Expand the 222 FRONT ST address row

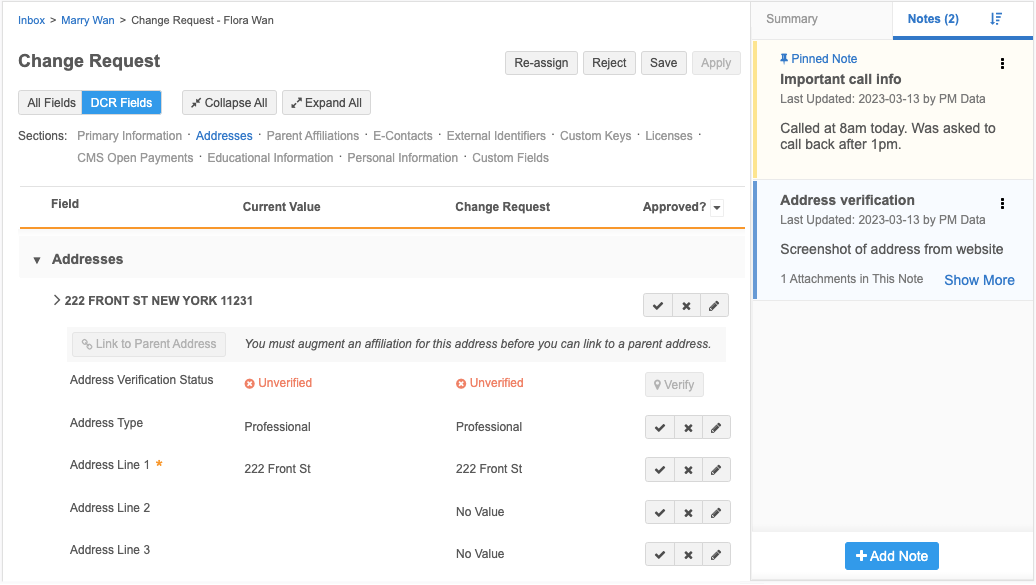tap(57, 300)
